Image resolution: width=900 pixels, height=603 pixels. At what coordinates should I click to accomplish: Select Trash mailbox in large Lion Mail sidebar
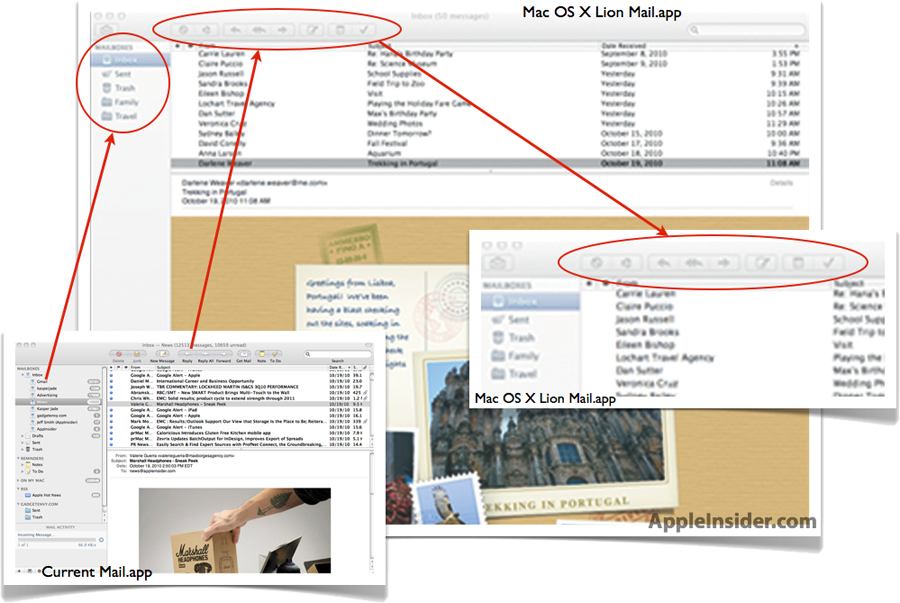(x=119, y=88)
